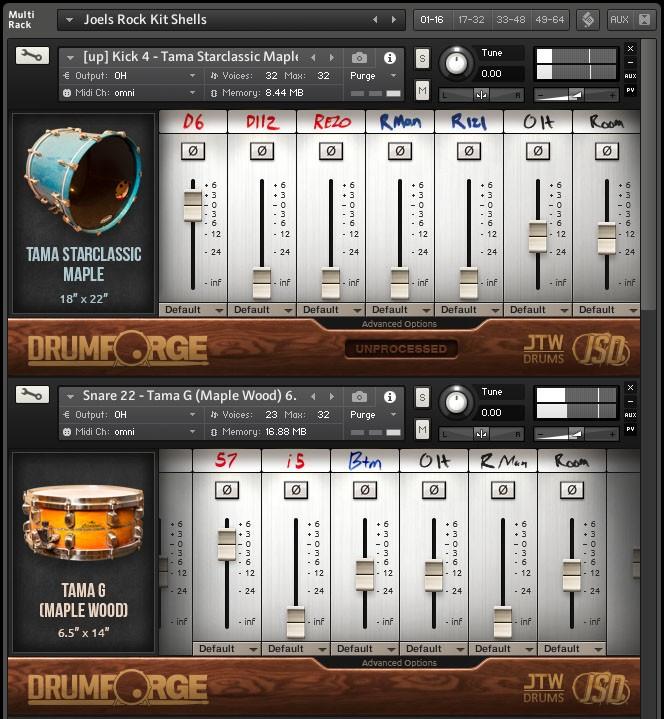Invert phase on kick D112 channel
The image size is (664, 719).
[x=262, y=151]
